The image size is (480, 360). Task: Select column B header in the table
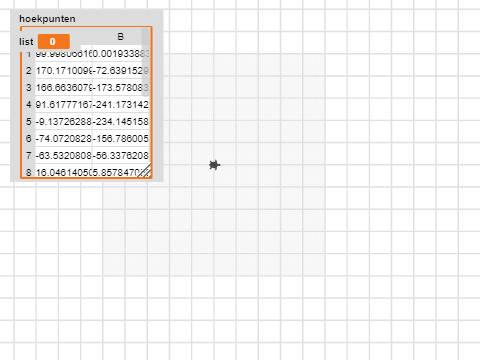click(120, 37)
